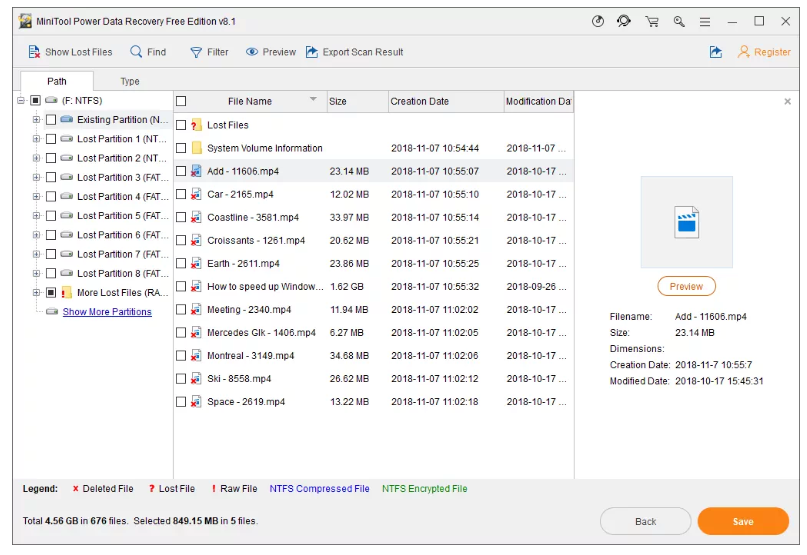Viewport: 807px width, 555px height.
Task: Expand the Lost Partition 8 node
Action: (36, 273)
